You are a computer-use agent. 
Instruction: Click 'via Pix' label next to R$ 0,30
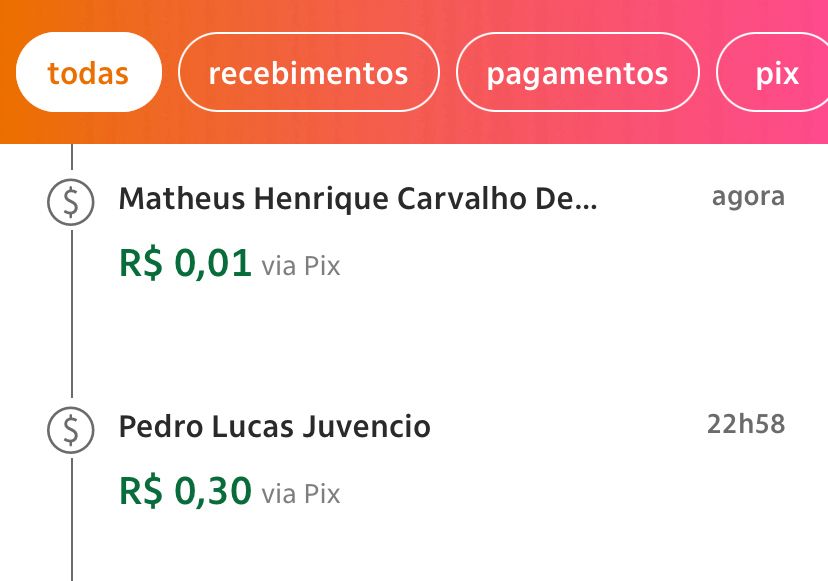301,495
